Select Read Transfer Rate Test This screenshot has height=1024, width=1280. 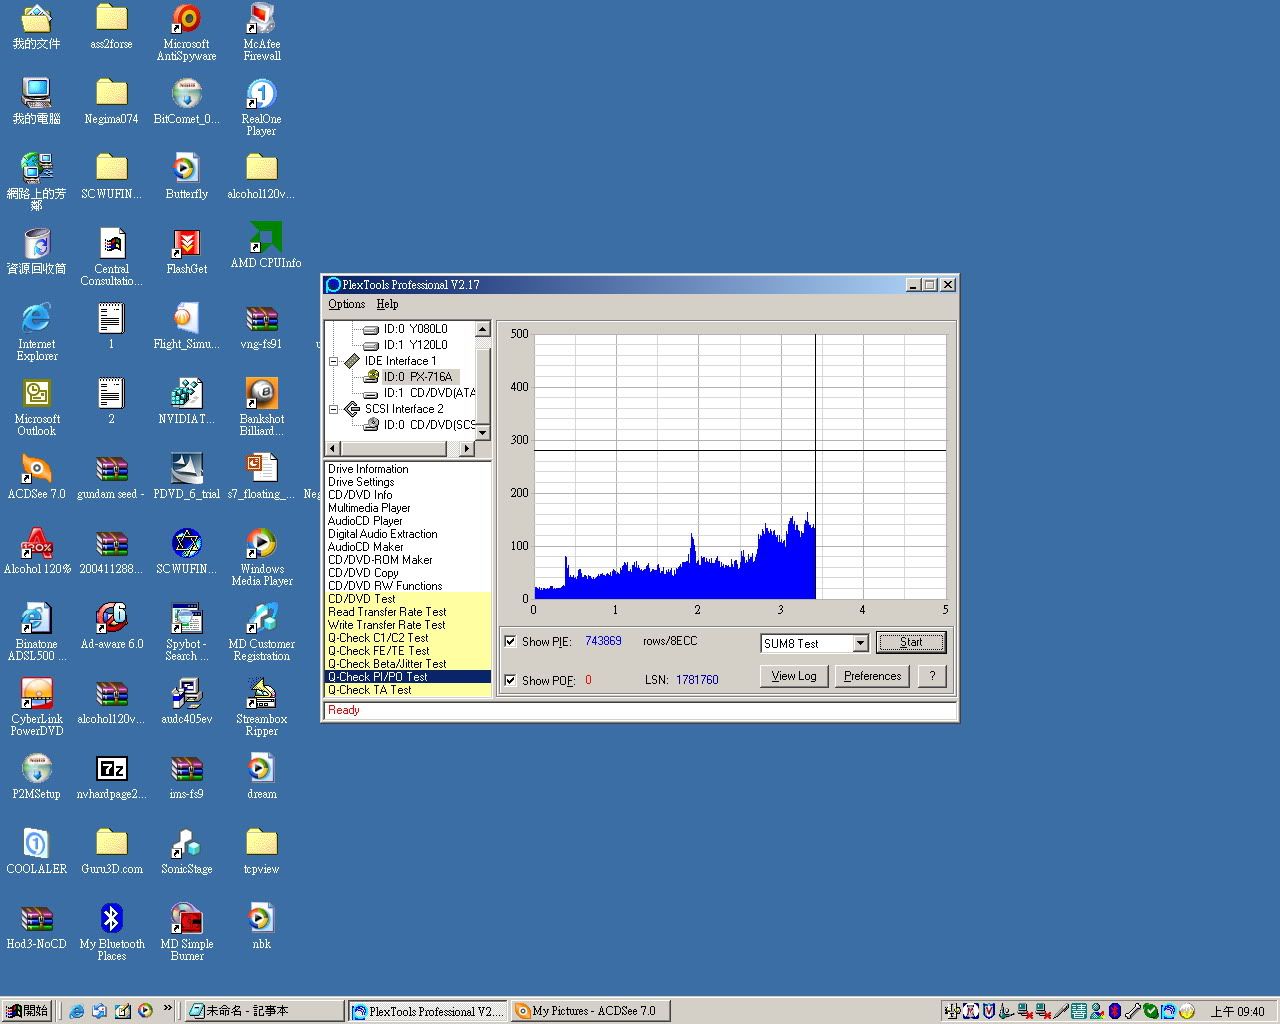(408, 612)
